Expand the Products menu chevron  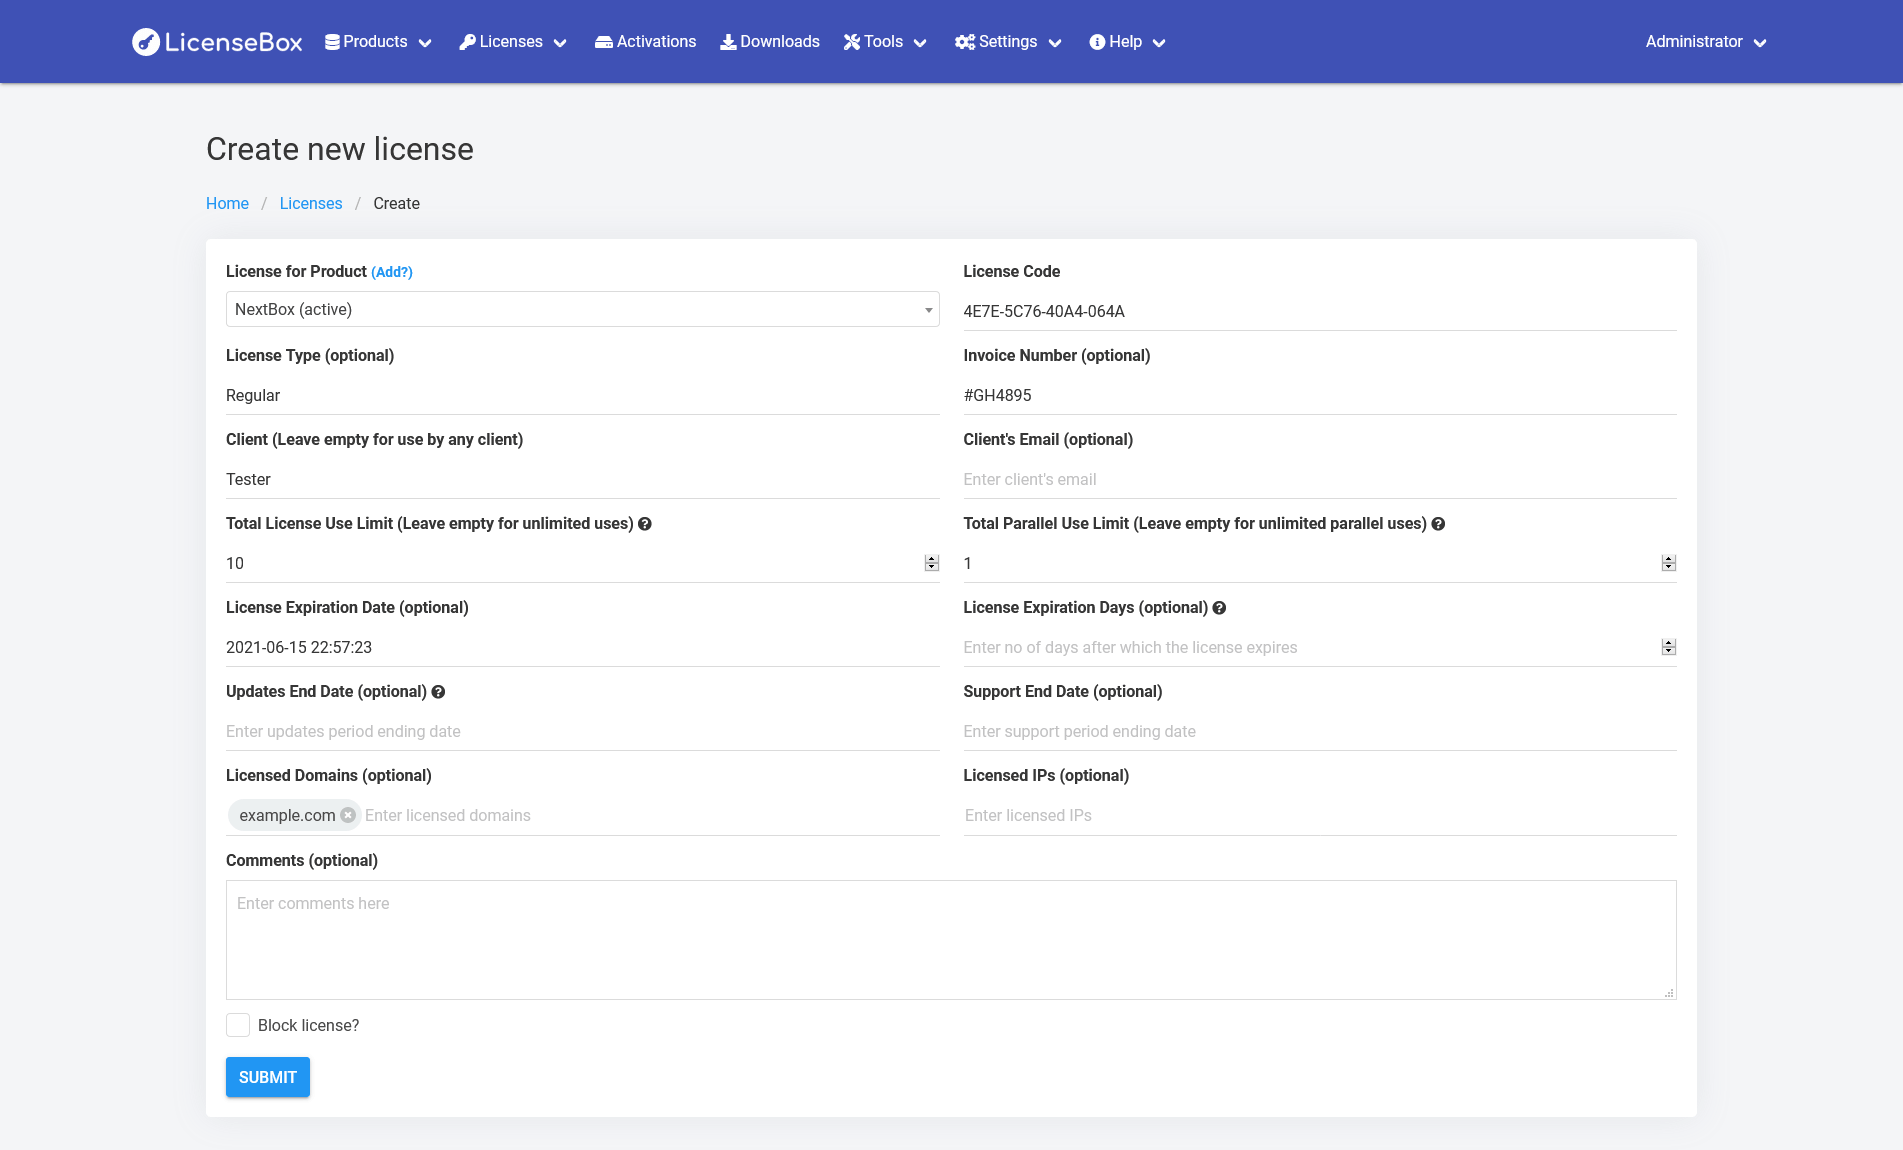pos(425,43)
